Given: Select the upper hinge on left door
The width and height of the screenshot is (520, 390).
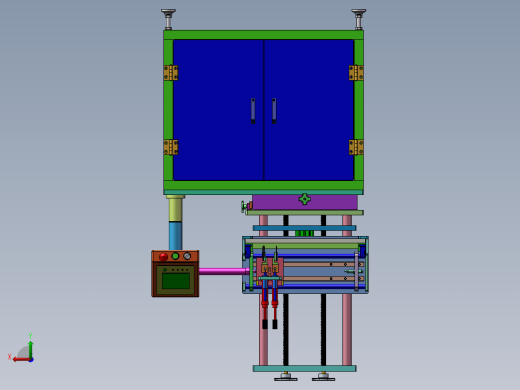Looking at the screenshot, I should [x=171, y=73].
